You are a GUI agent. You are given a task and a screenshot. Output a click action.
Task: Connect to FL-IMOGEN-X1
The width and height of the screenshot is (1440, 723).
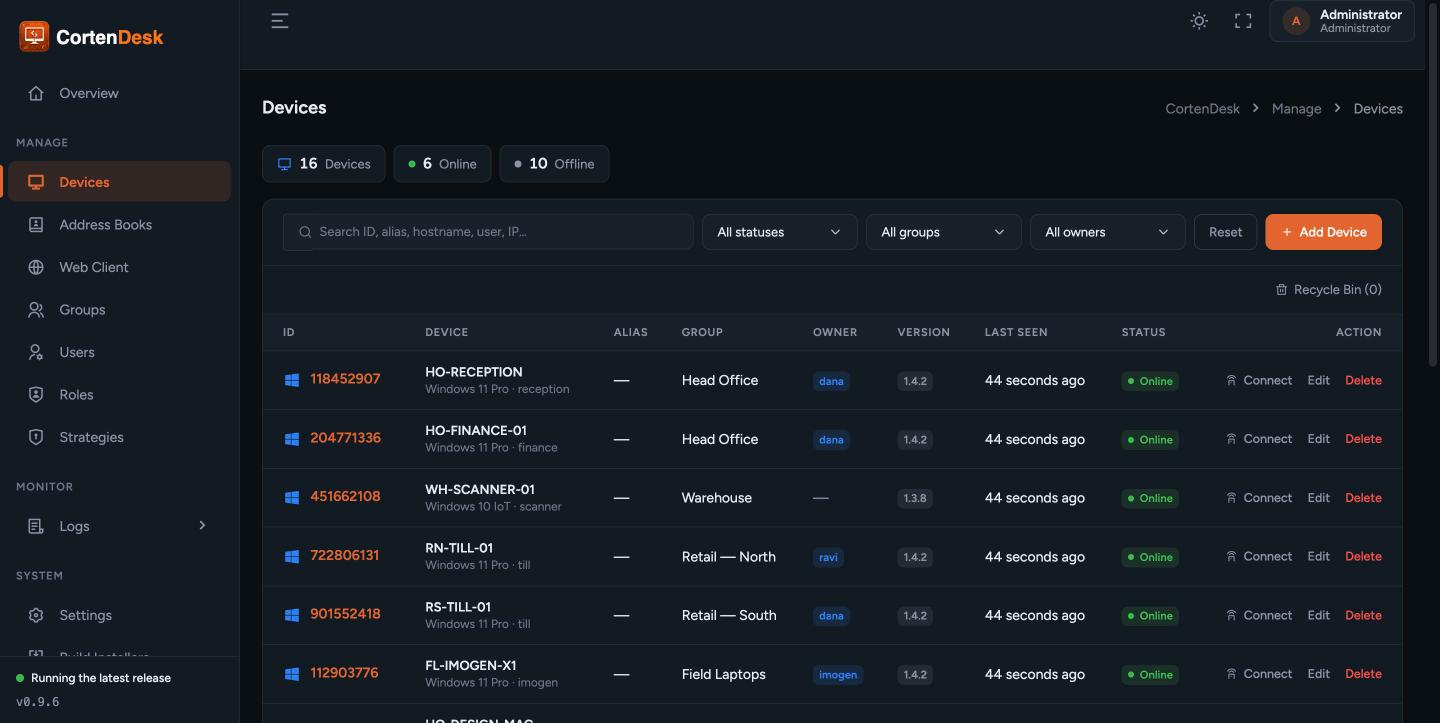pyautogui.click(x=1259, y=674)
